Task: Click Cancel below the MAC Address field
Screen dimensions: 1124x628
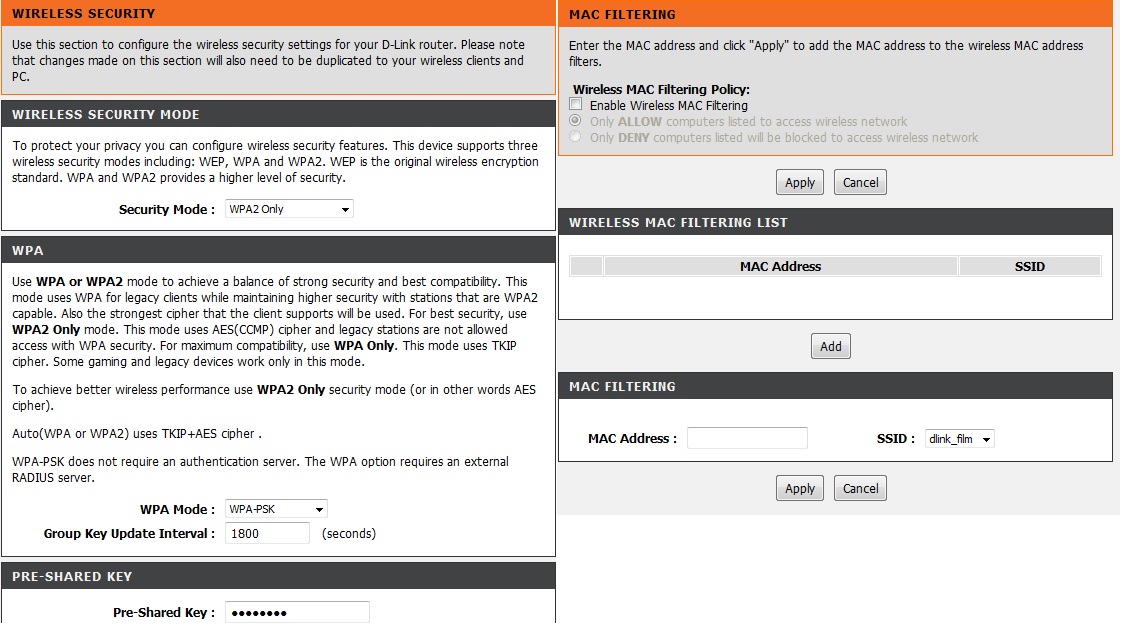Action: (860, 488)
